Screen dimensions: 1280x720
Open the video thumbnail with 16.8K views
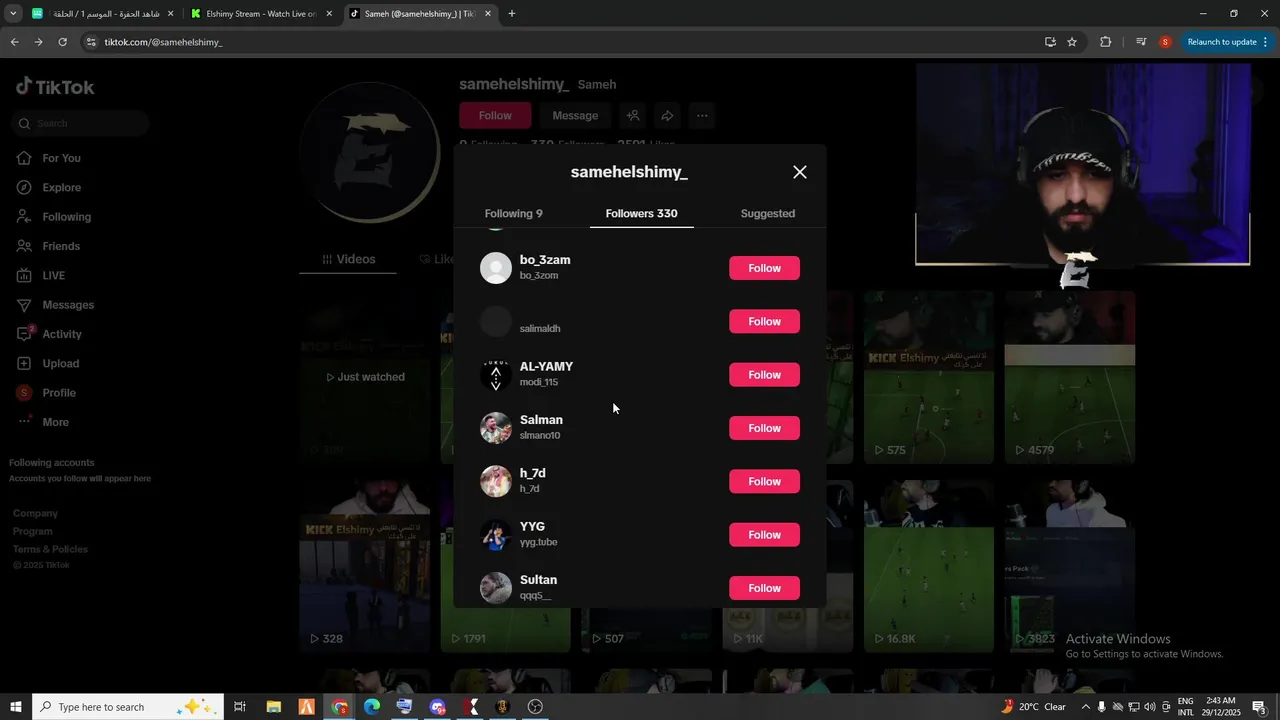(929, 566)
